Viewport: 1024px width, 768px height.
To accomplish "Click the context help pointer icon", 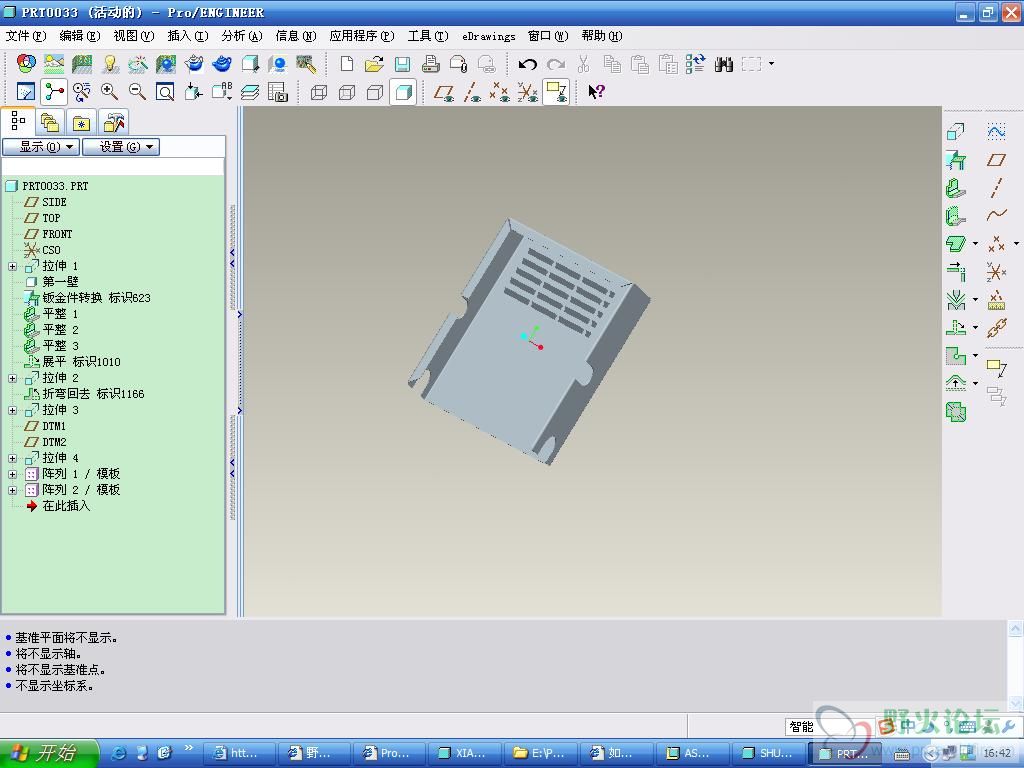I will pos(596,92).
